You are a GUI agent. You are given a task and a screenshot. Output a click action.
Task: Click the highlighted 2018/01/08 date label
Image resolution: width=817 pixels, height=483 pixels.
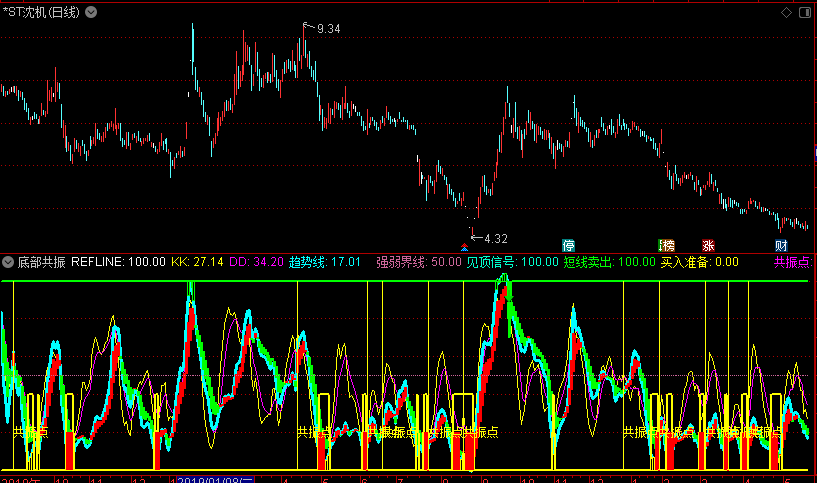click(215, 480)
